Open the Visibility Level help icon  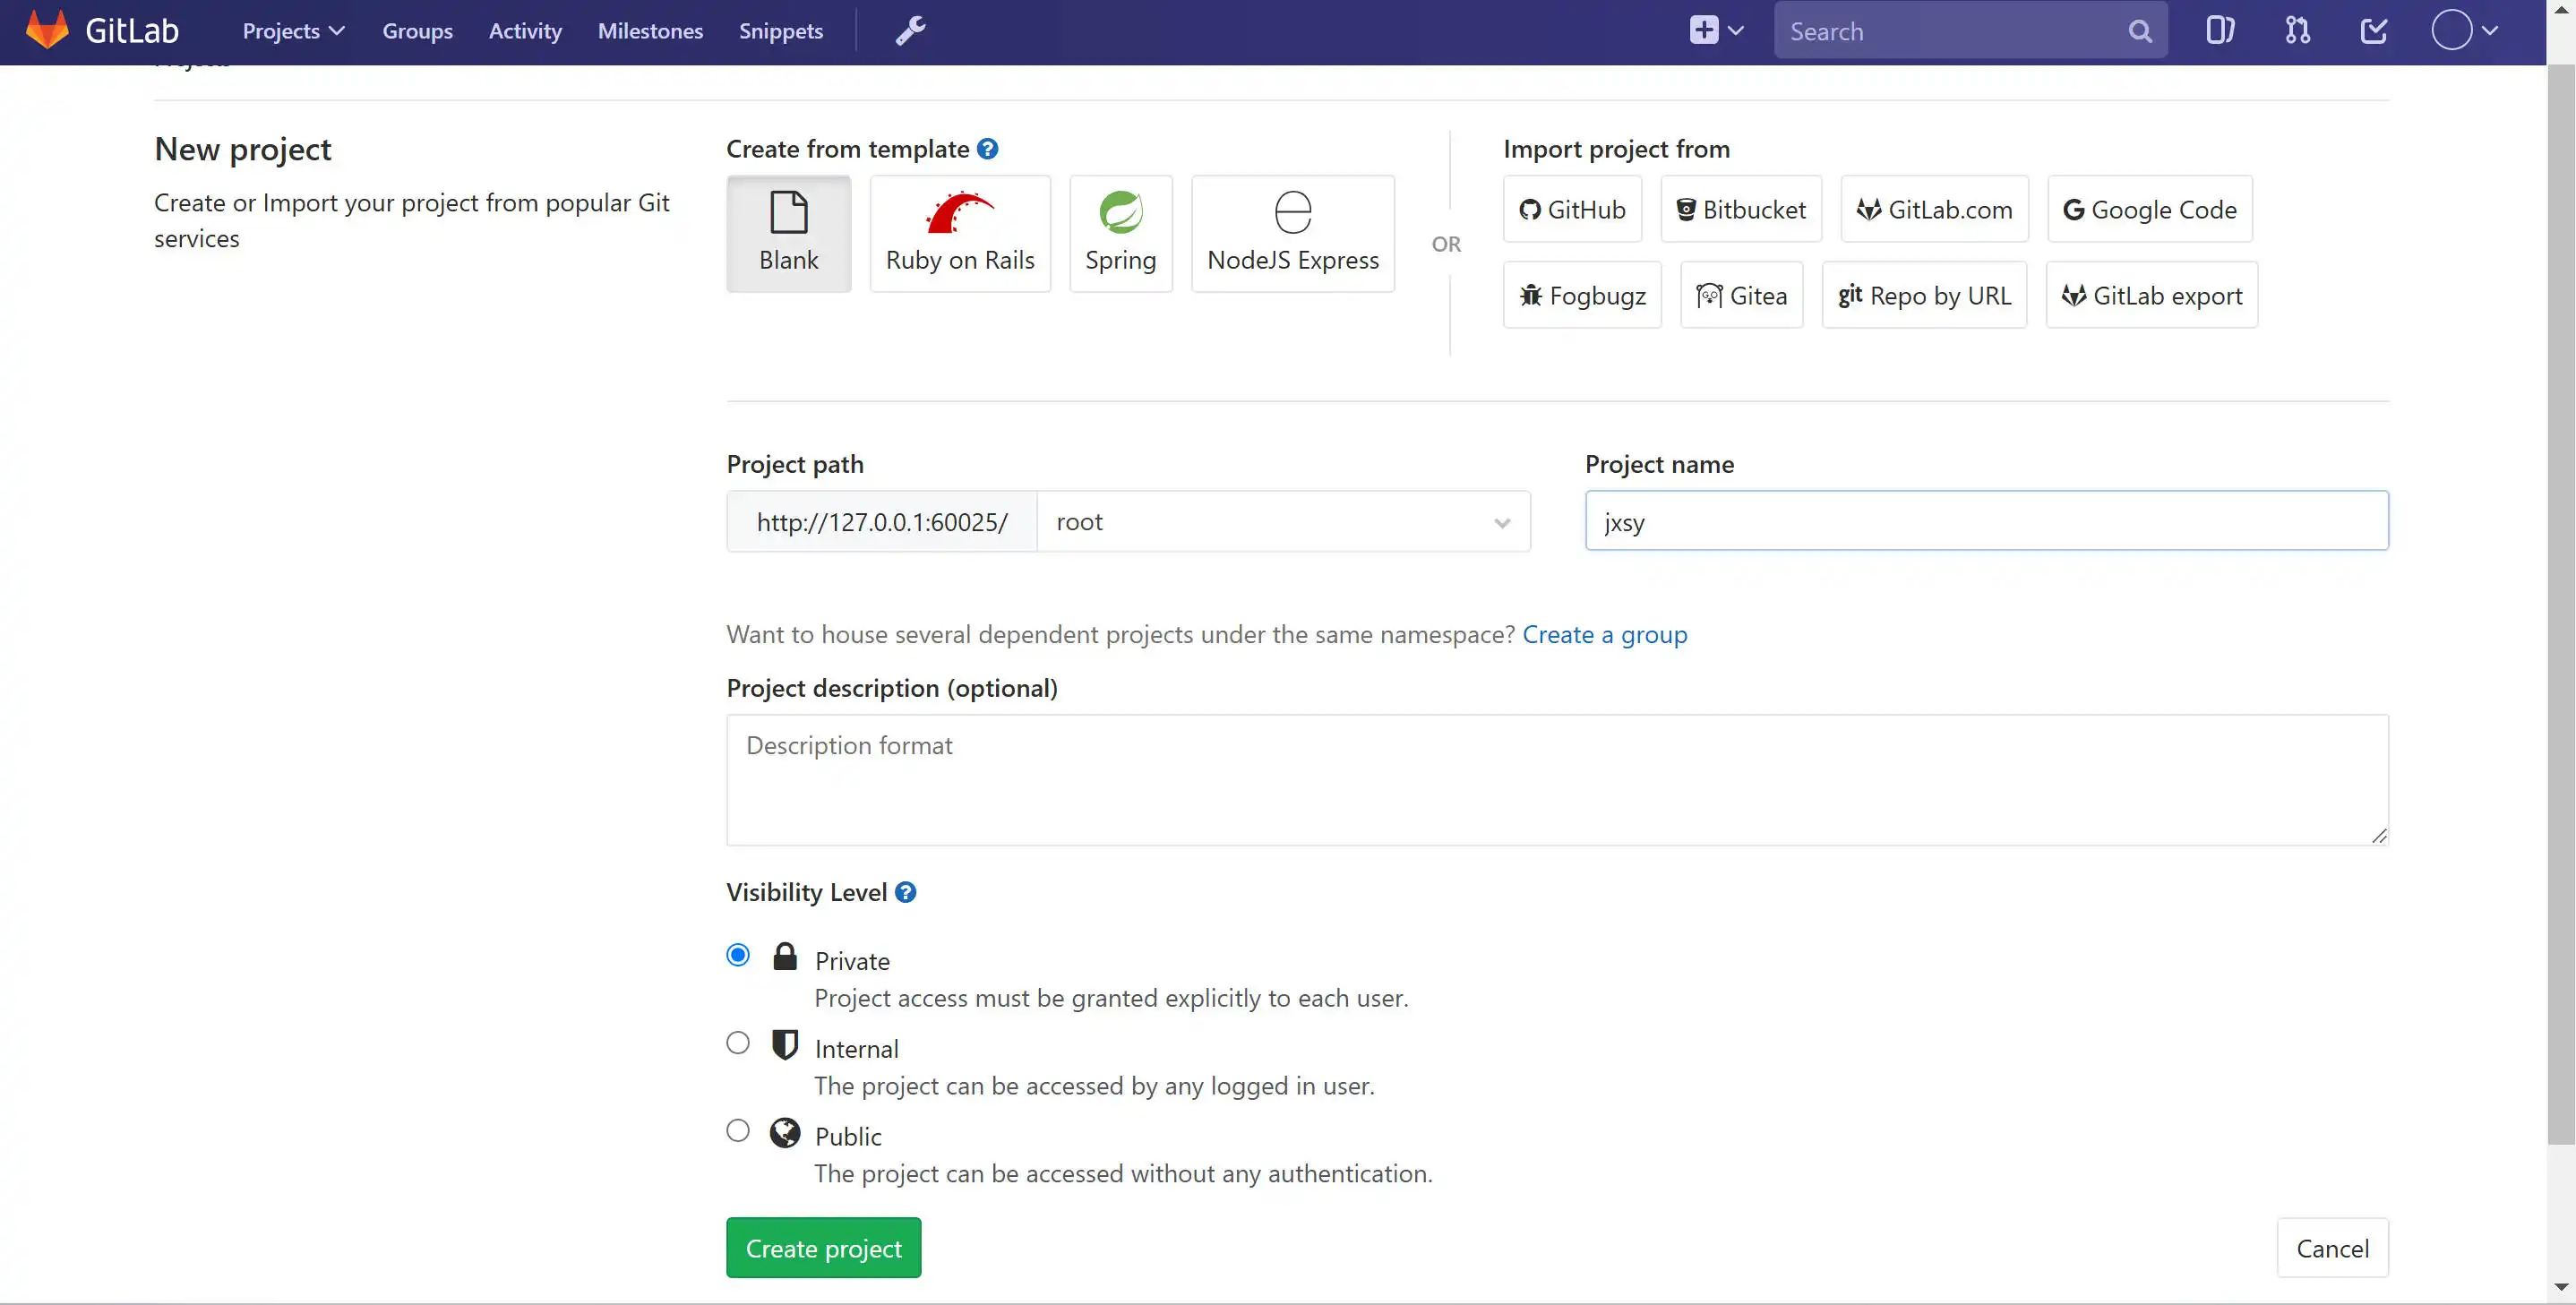(x=905, y=892)
